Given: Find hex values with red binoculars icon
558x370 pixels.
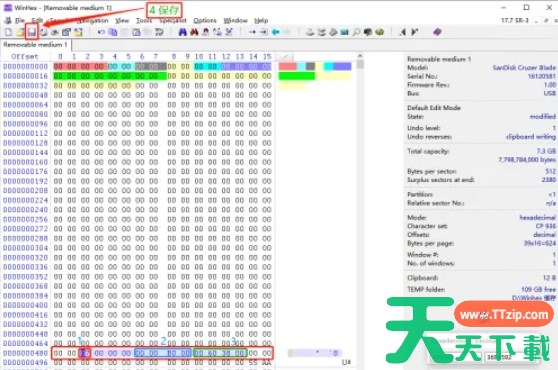Looking at the screenshot, I should [x=194, y=32].
